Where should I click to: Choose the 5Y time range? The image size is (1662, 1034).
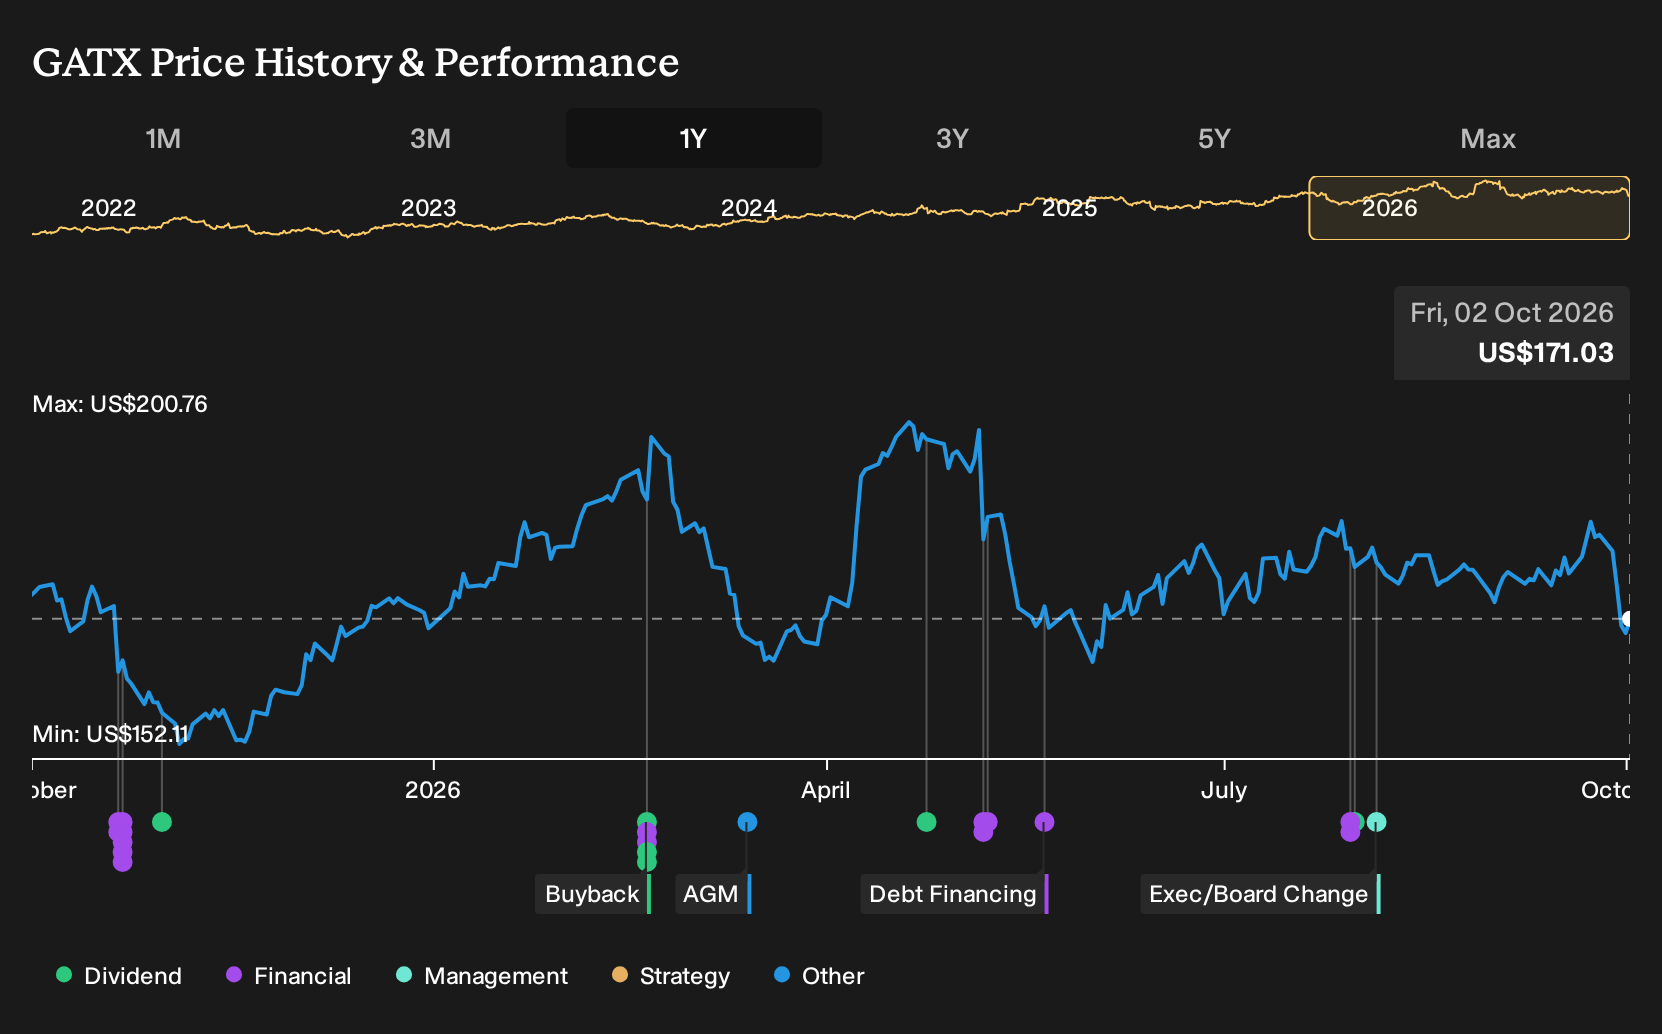click(1214, 139)
